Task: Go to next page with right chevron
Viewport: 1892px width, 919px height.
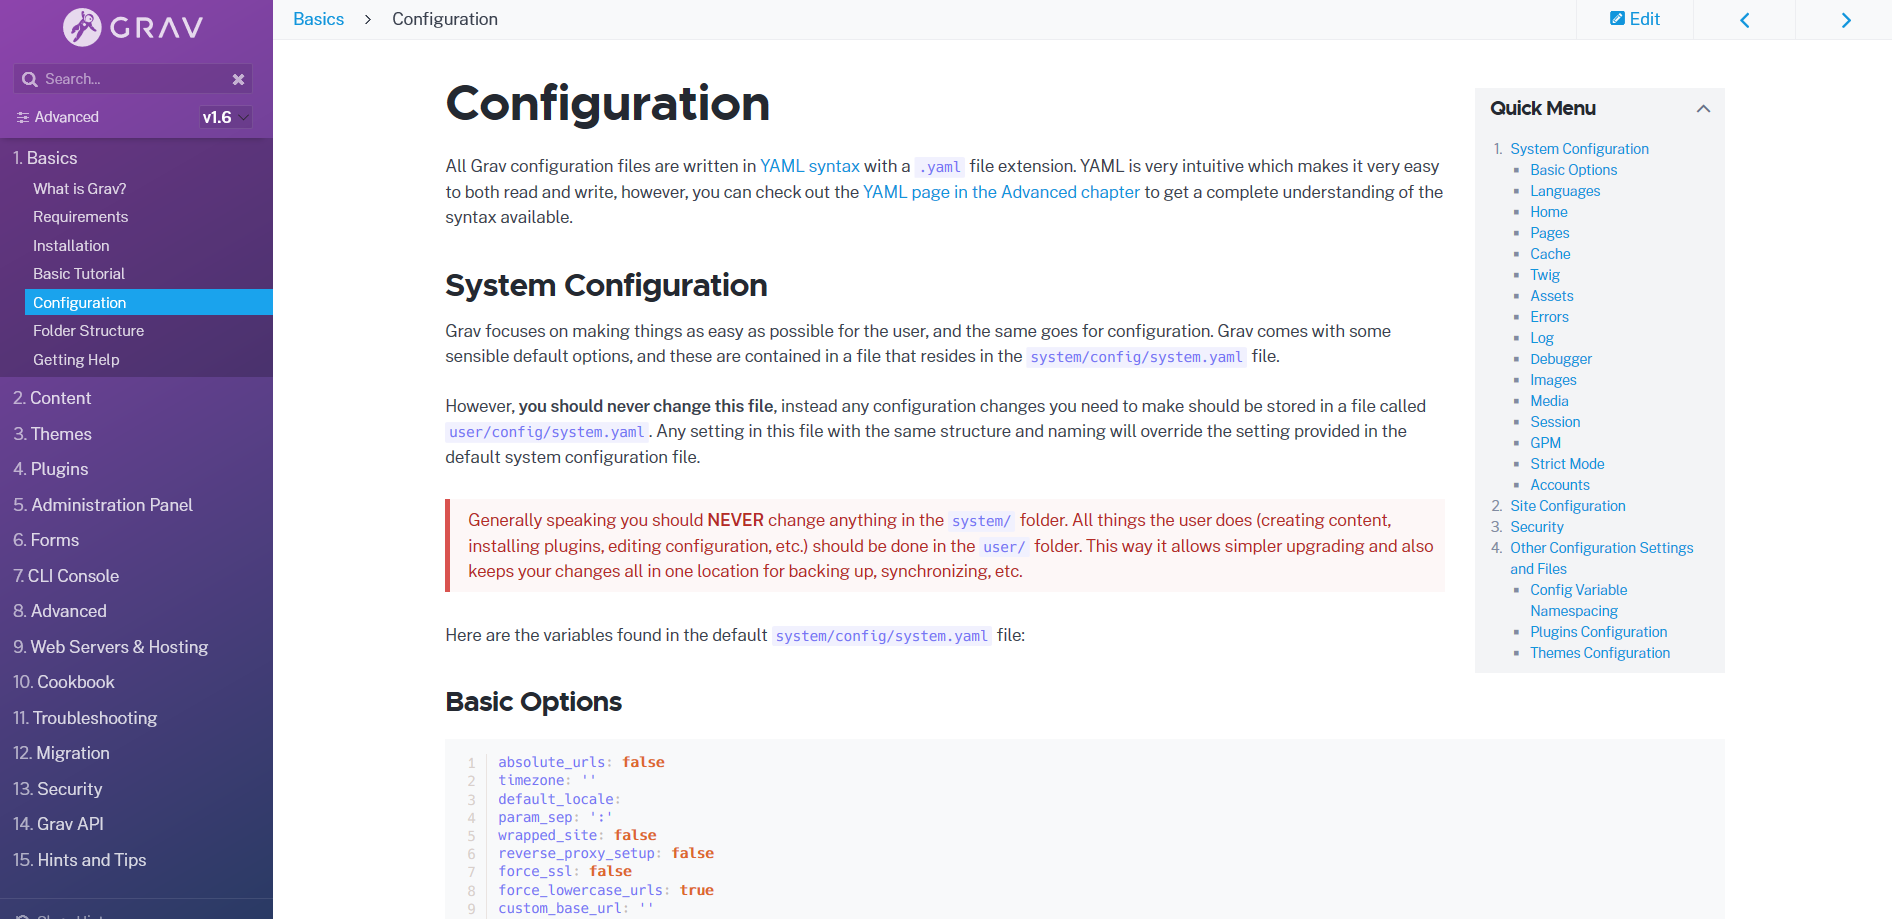Action: [x=1845, y=20]
